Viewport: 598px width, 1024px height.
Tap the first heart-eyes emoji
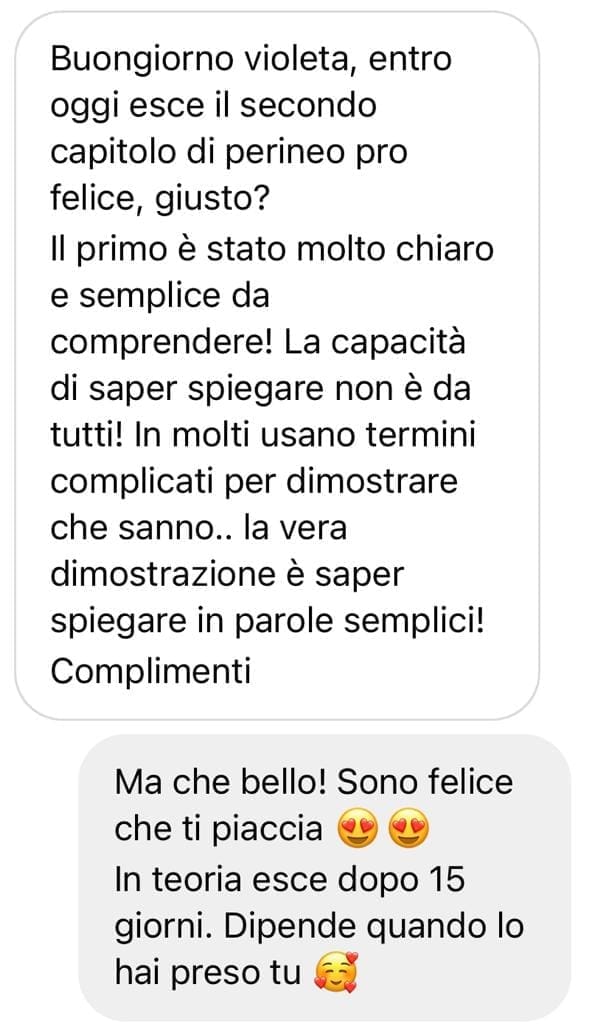pyautogui.click(x=358, y=831)
